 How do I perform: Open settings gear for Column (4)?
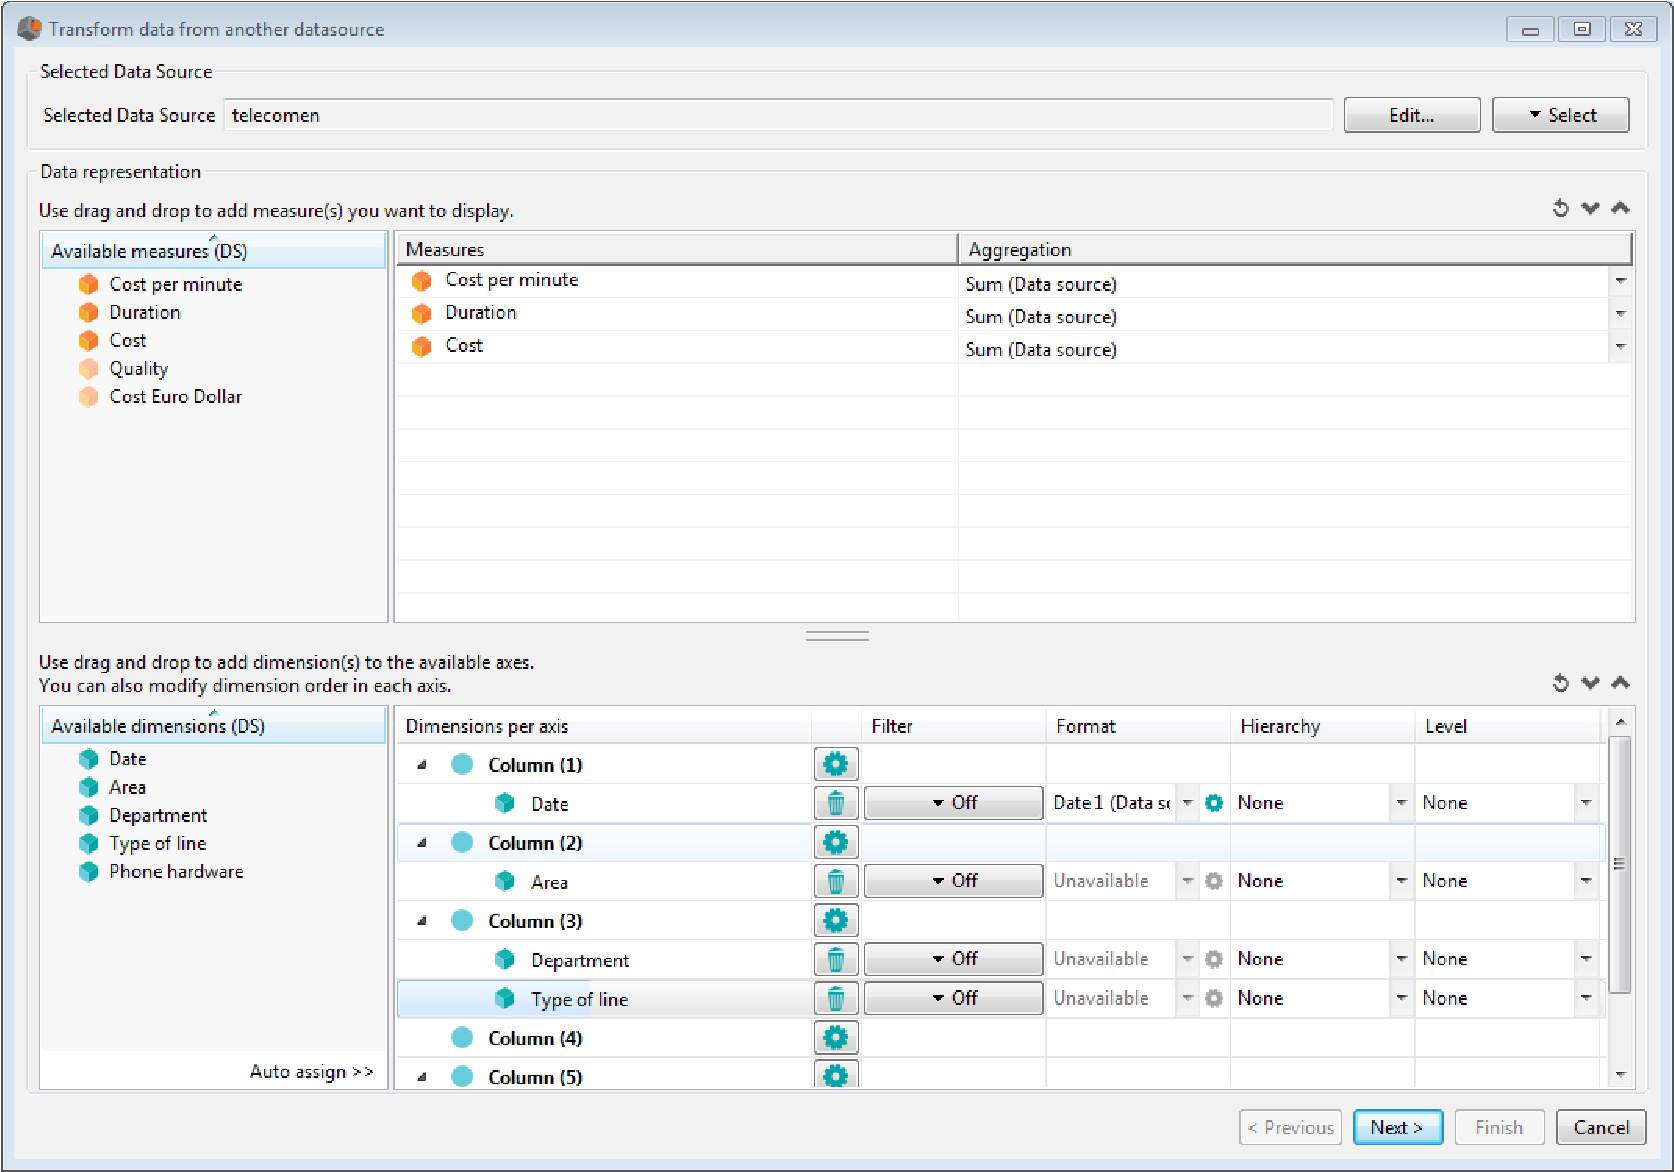point(835,1038)
